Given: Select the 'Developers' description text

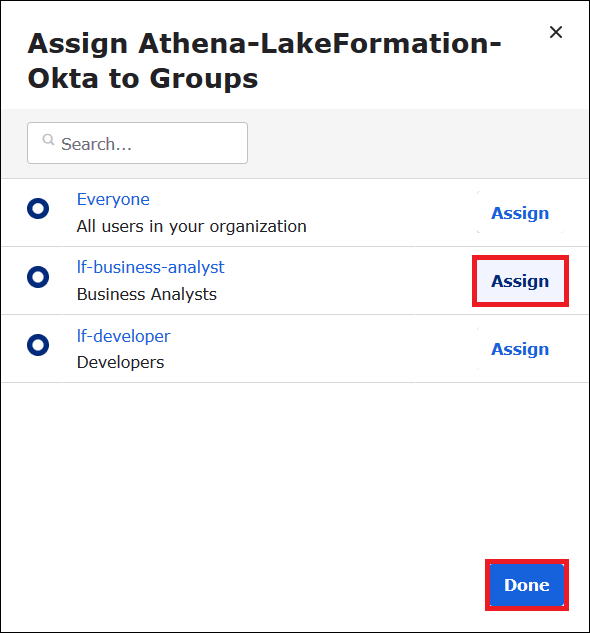Looking at the screenshot, I should pos(120,362).
